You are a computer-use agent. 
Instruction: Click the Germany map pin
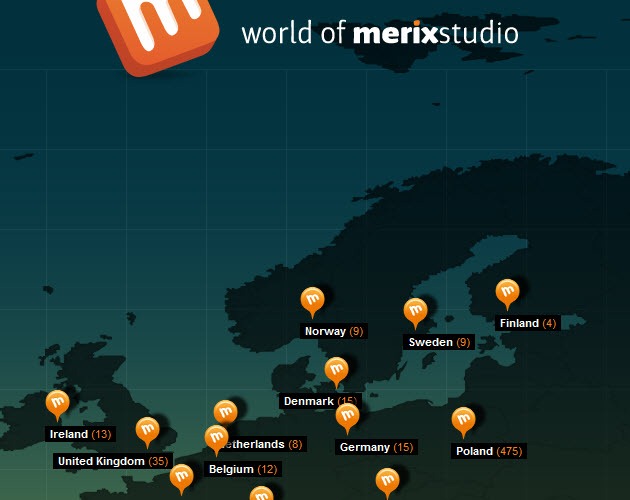(x=347, y=418)
